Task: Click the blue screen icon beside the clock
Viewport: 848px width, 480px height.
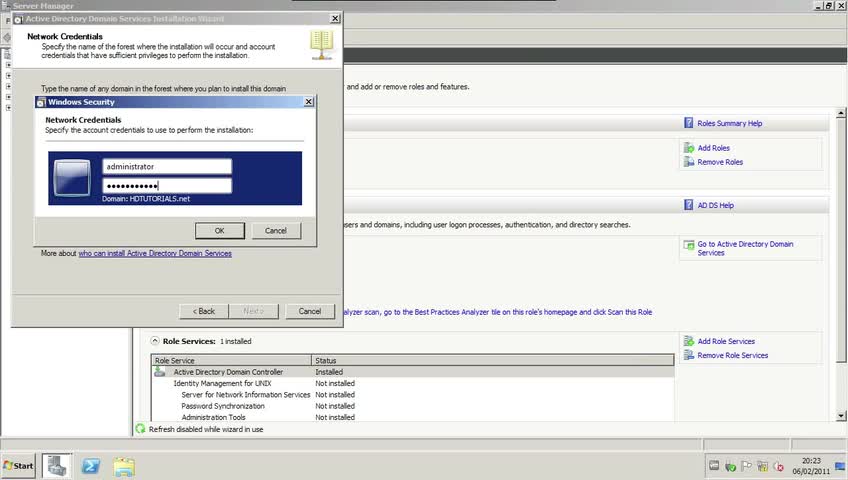Action: (840, 466)
